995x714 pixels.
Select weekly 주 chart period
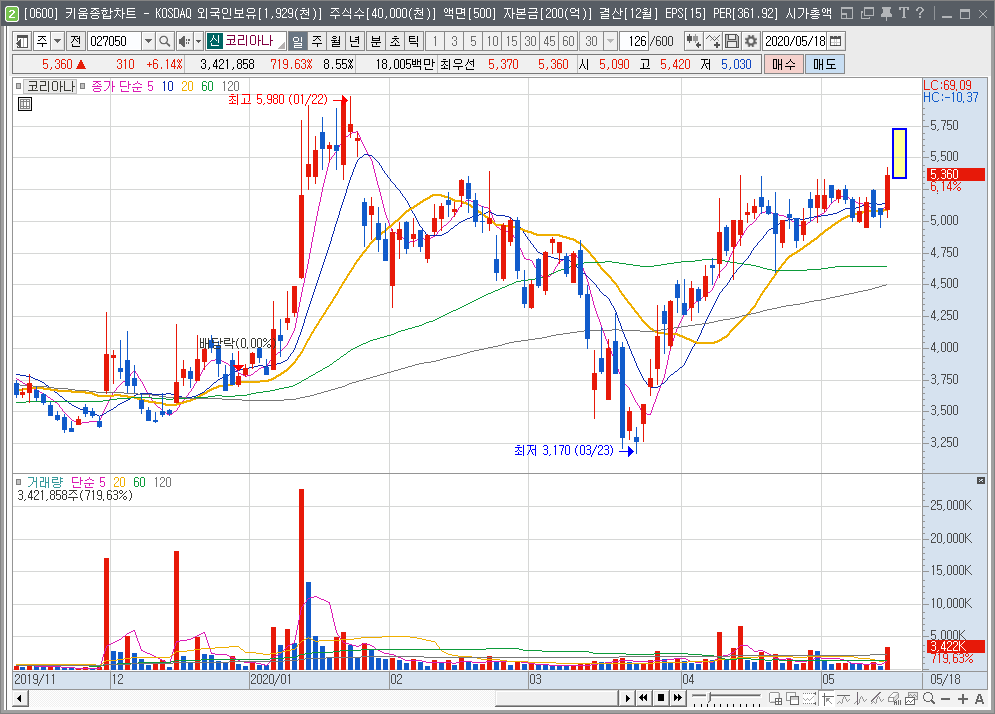[317, 41]
